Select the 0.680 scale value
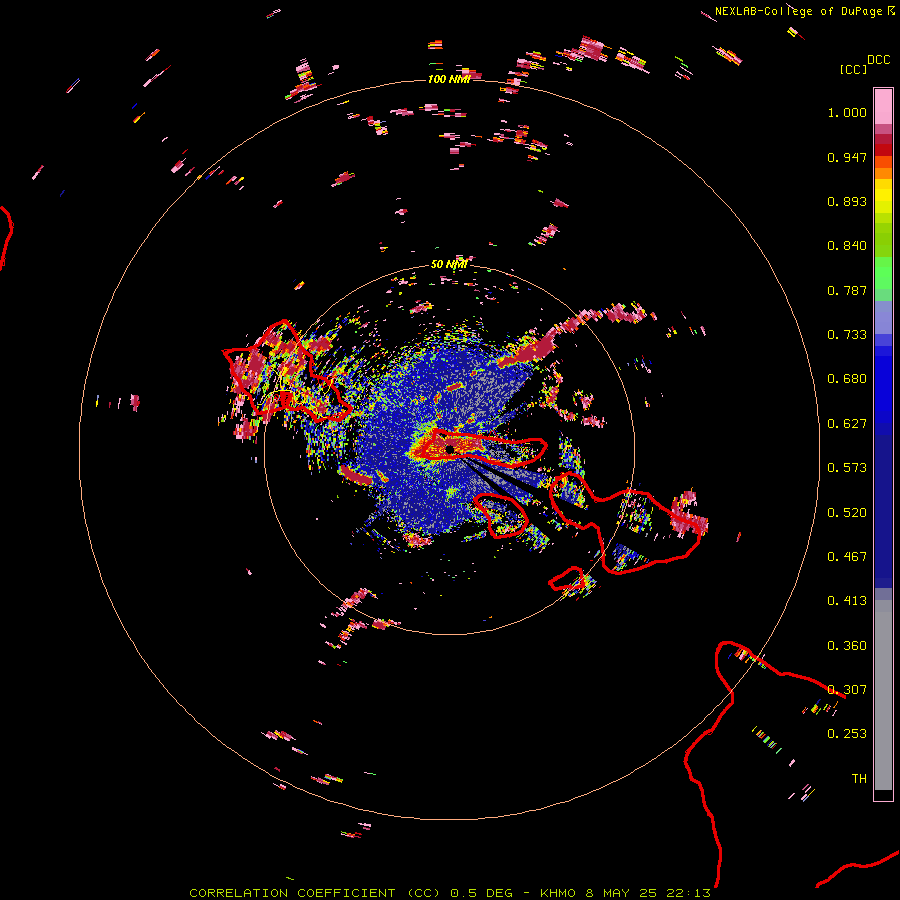The height and width of the screenshot is (900, 900). tap(847, 379)
